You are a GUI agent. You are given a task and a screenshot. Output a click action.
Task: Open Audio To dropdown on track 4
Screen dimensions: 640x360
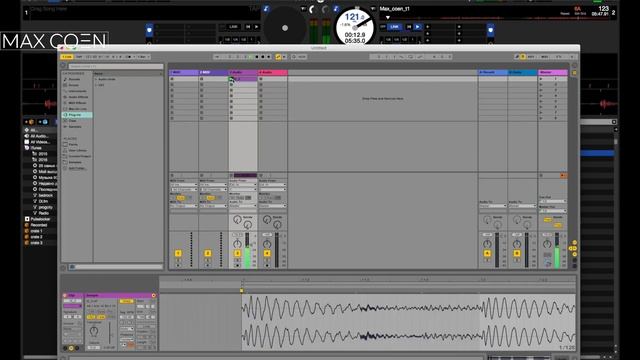pyautogui.click(x=273, y=206)
